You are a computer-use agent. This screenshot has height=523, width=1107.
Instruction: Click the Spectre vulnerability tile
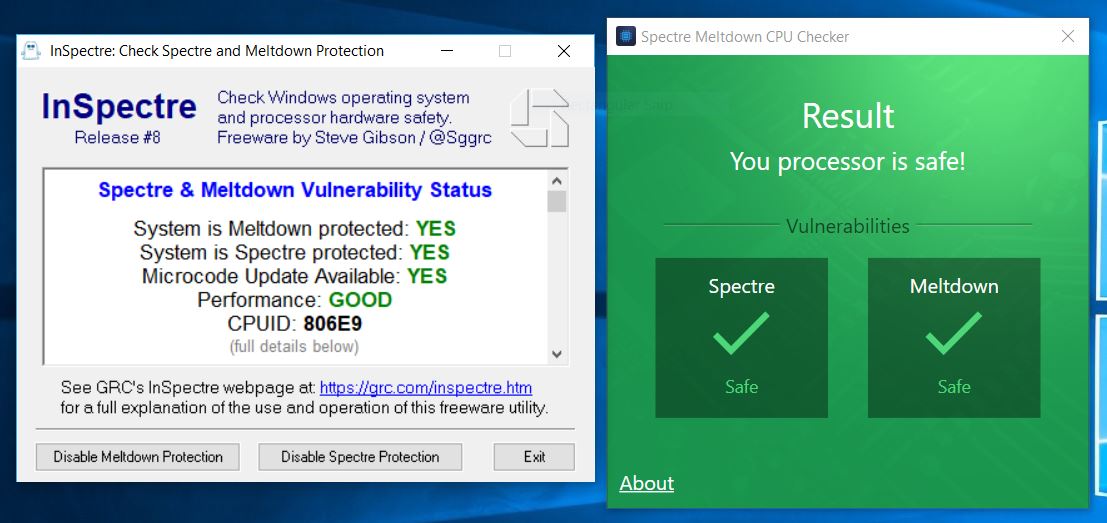click(741, 337)
